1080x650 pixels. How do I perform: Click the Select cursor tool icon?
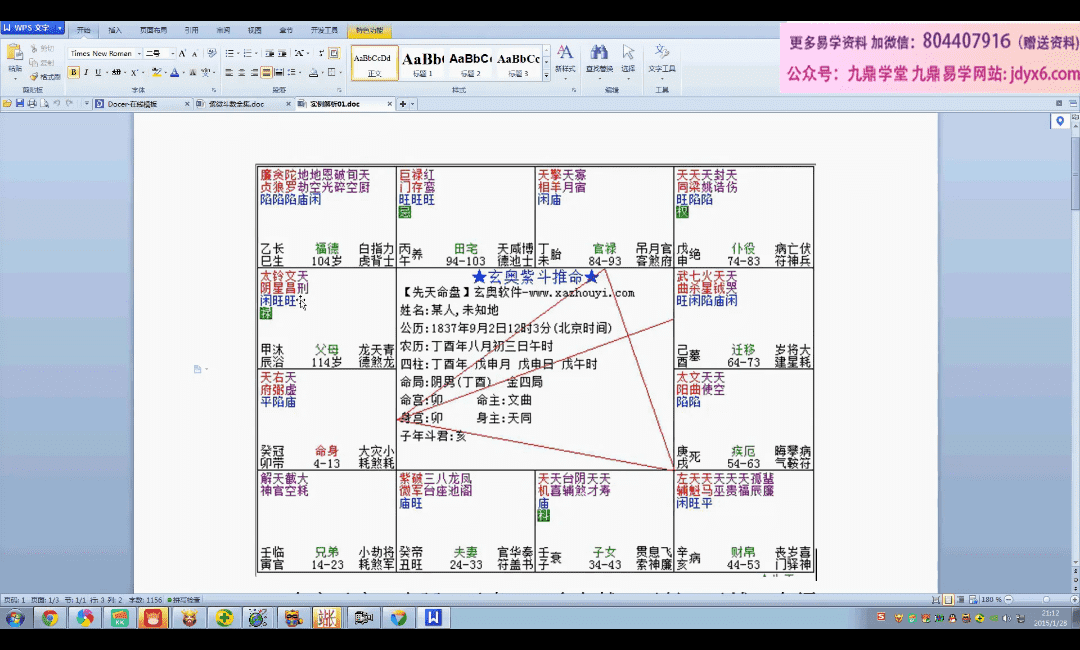(628, 54)
